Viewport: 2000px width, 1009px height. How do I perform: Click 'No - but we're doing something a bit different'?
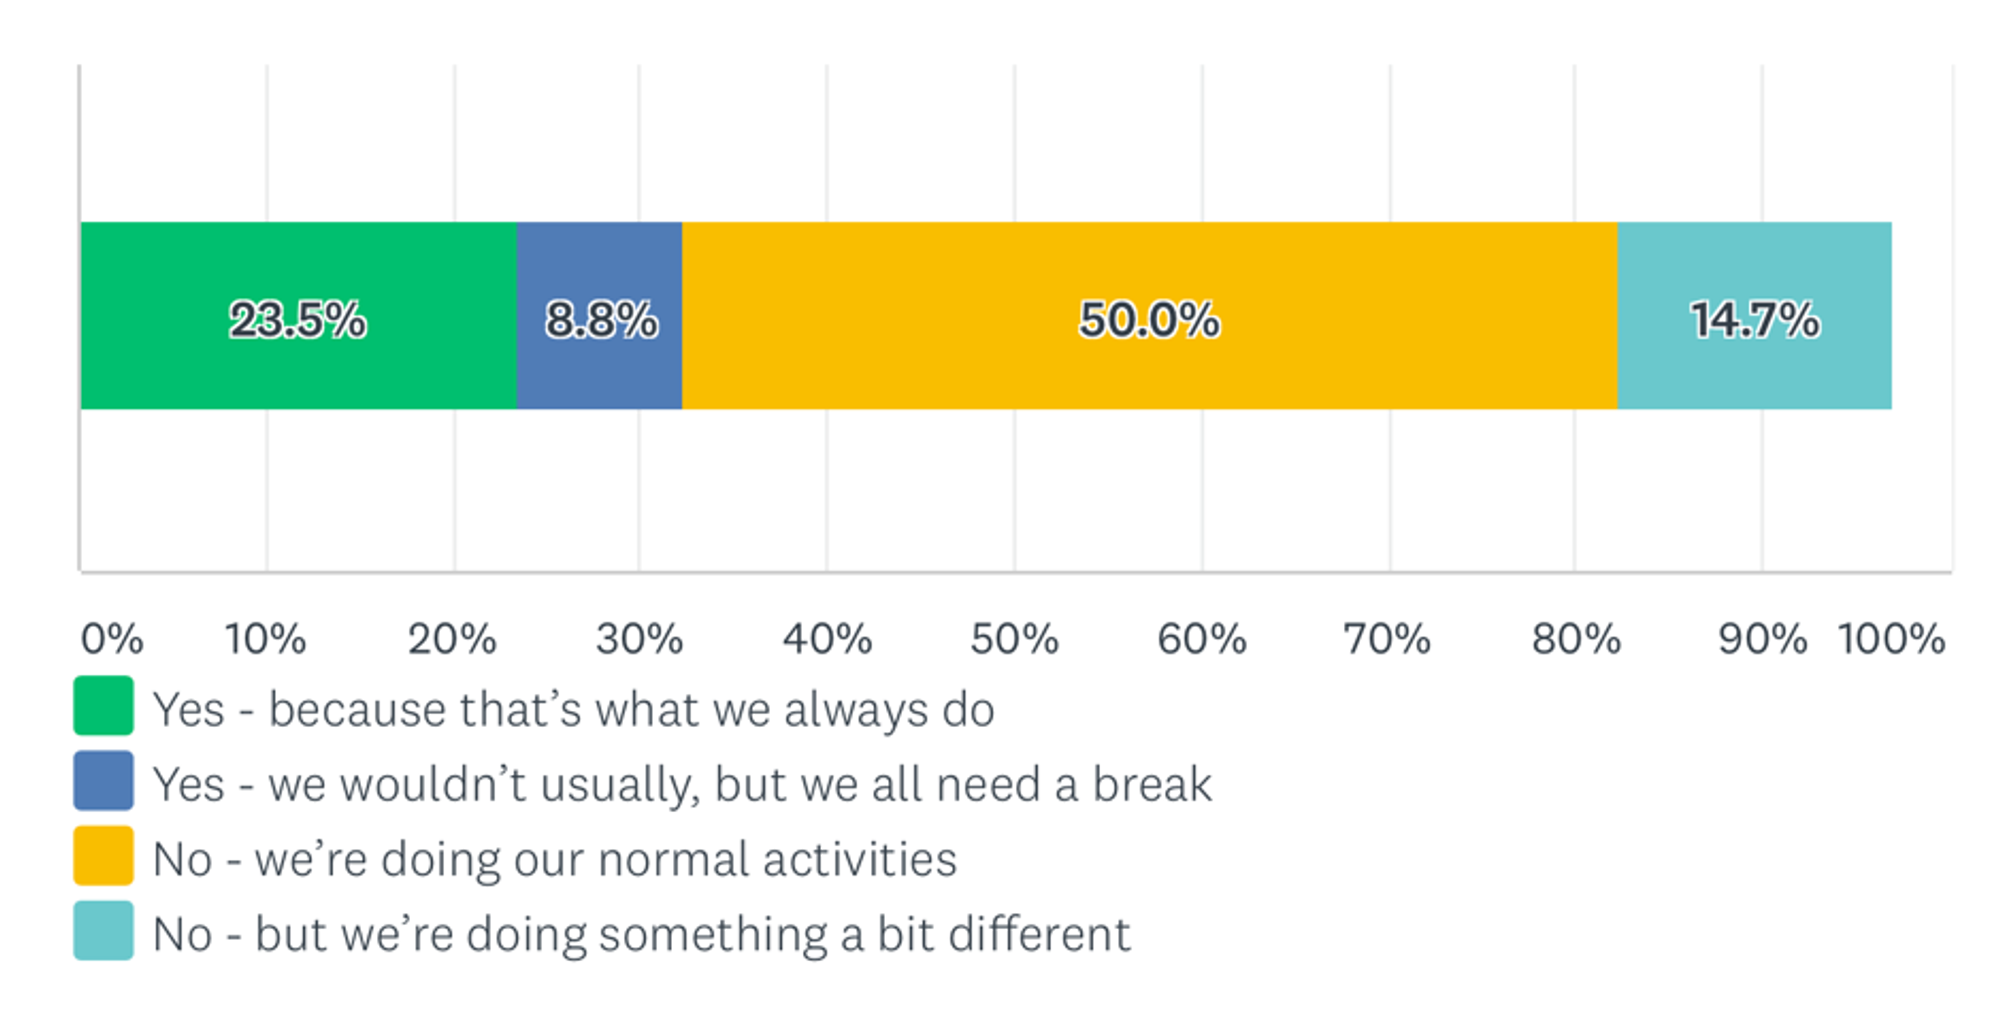tap(641, 935)
